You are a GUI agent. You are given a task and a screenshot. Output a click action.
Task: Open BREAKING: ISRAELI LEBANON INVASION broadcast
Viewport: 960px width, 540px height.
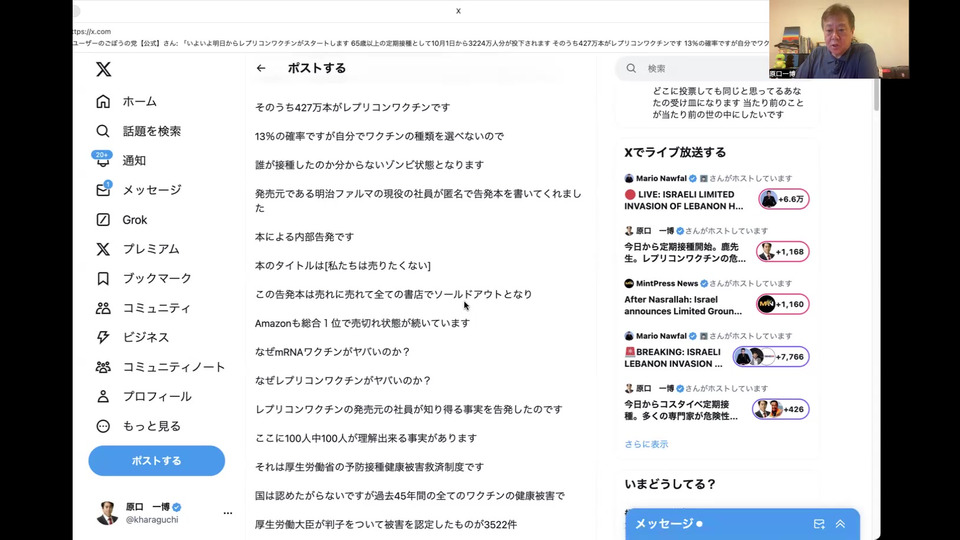tap(673, 358)
